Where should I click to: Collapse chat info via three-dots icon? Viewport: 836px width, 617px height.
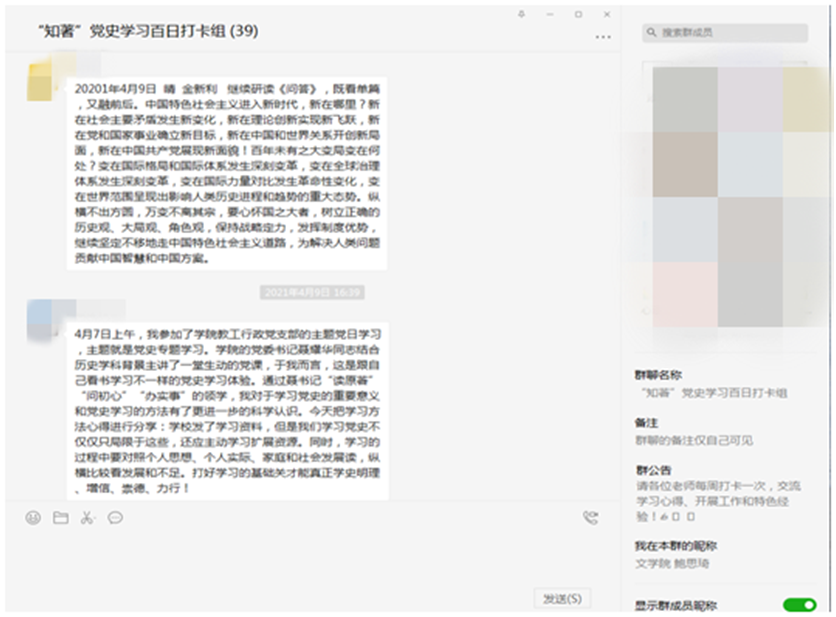coord(602,36)
